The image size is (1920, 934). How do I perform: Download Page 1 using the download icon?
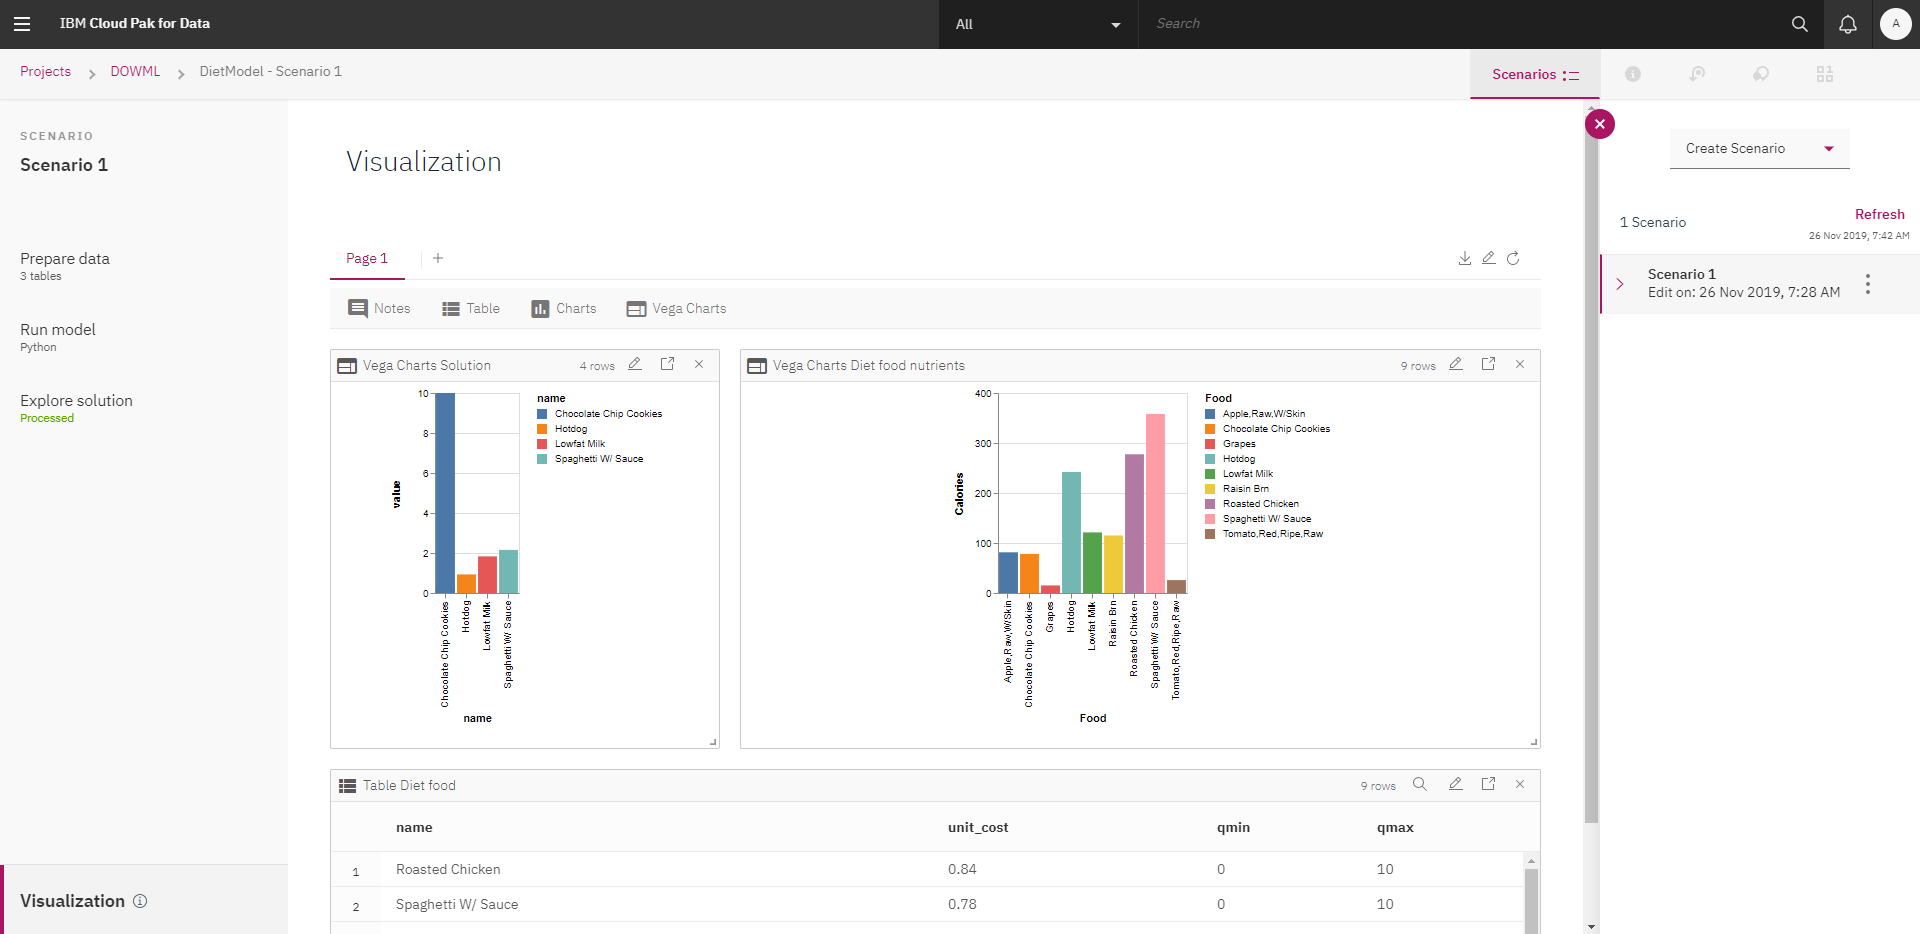(1464, 258)
